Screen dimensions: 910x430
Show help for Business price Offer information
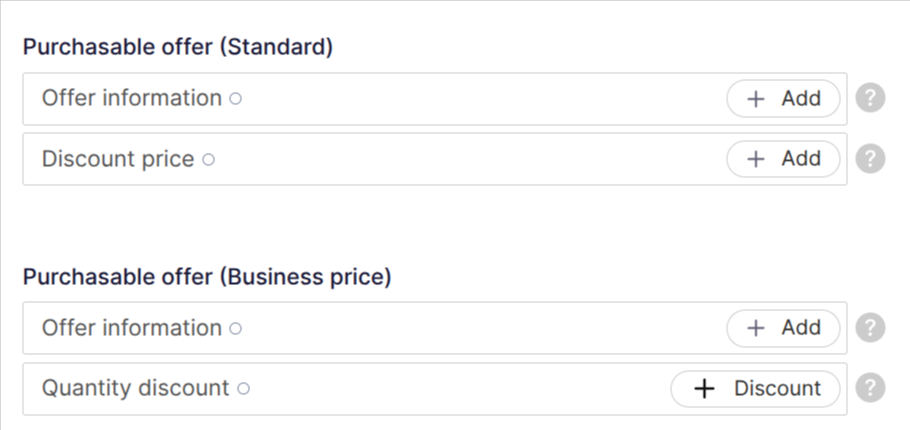(x=871, y=328)
